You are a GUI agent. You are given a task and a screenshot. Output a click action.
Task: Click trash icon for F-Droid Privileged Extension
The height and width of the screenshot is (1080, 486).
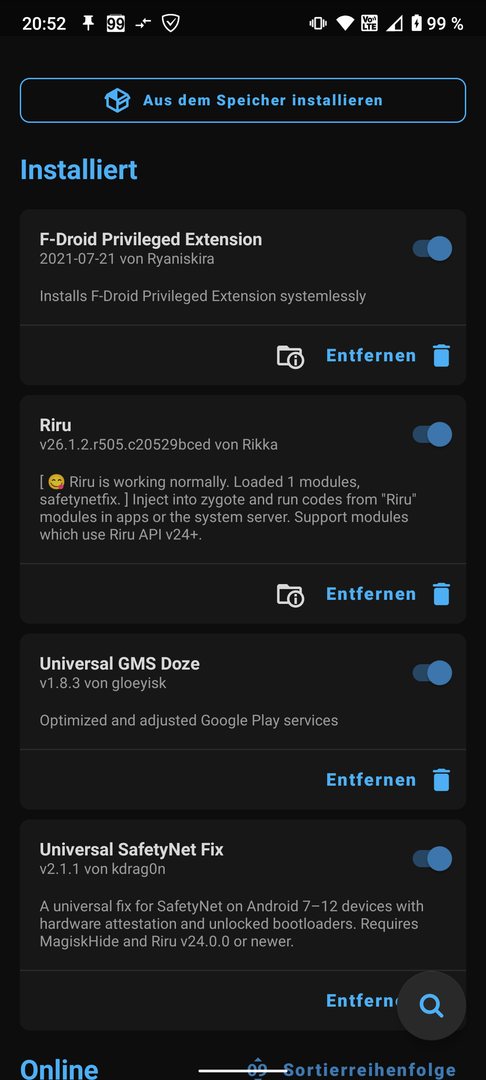(441, 356)
